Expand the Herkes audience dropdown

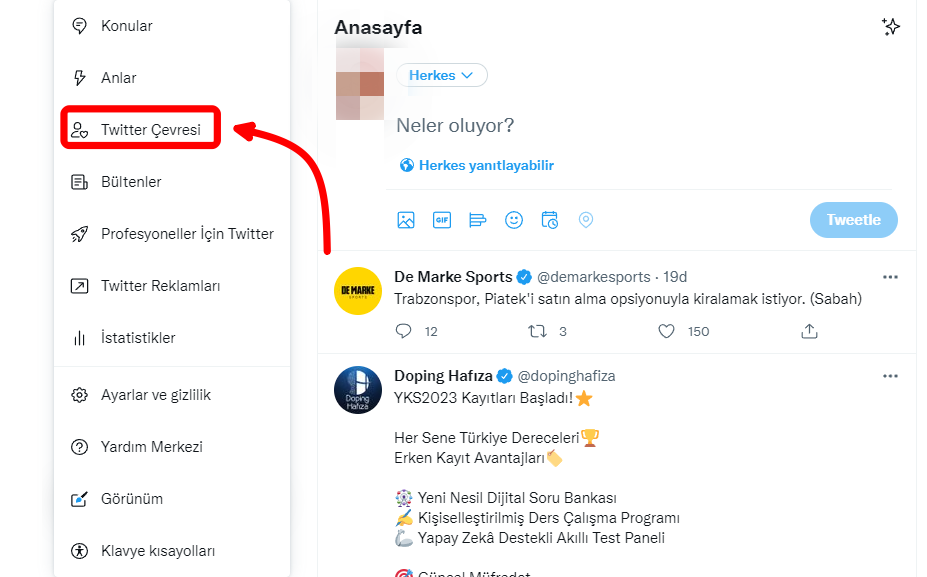pos(441,75)
